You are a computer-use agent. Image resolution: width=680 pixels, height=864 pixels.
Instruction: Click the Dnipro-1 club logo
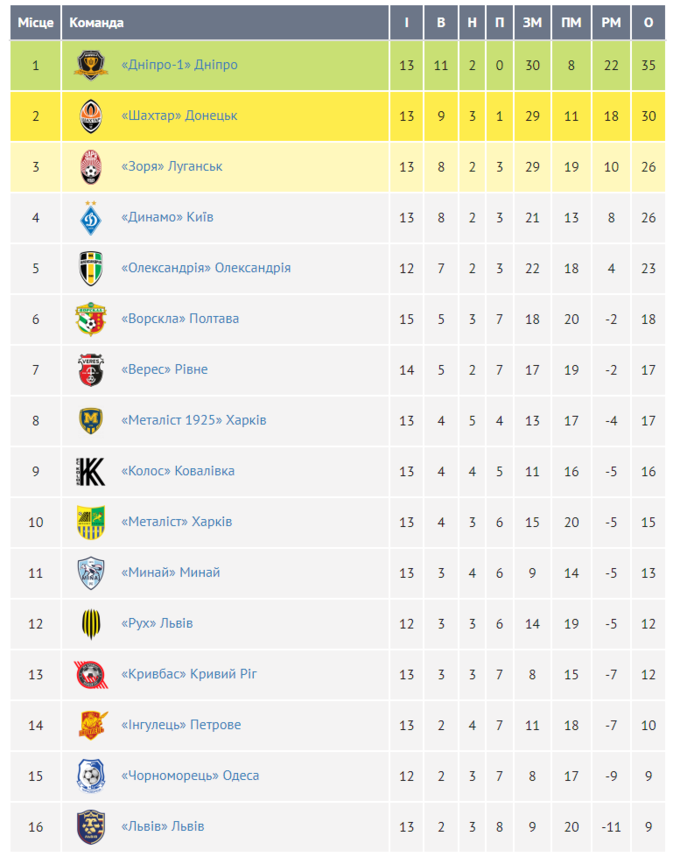91,66
